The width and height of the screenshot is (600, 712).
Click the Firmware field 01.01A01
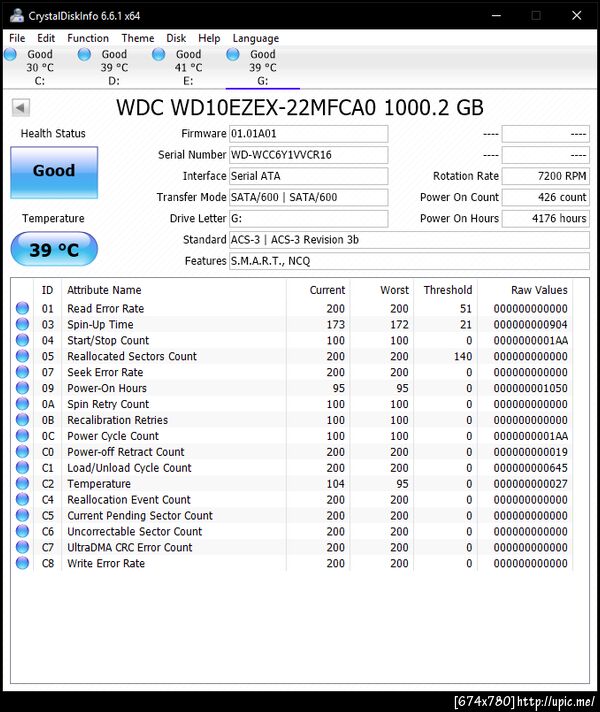point(308,134)
